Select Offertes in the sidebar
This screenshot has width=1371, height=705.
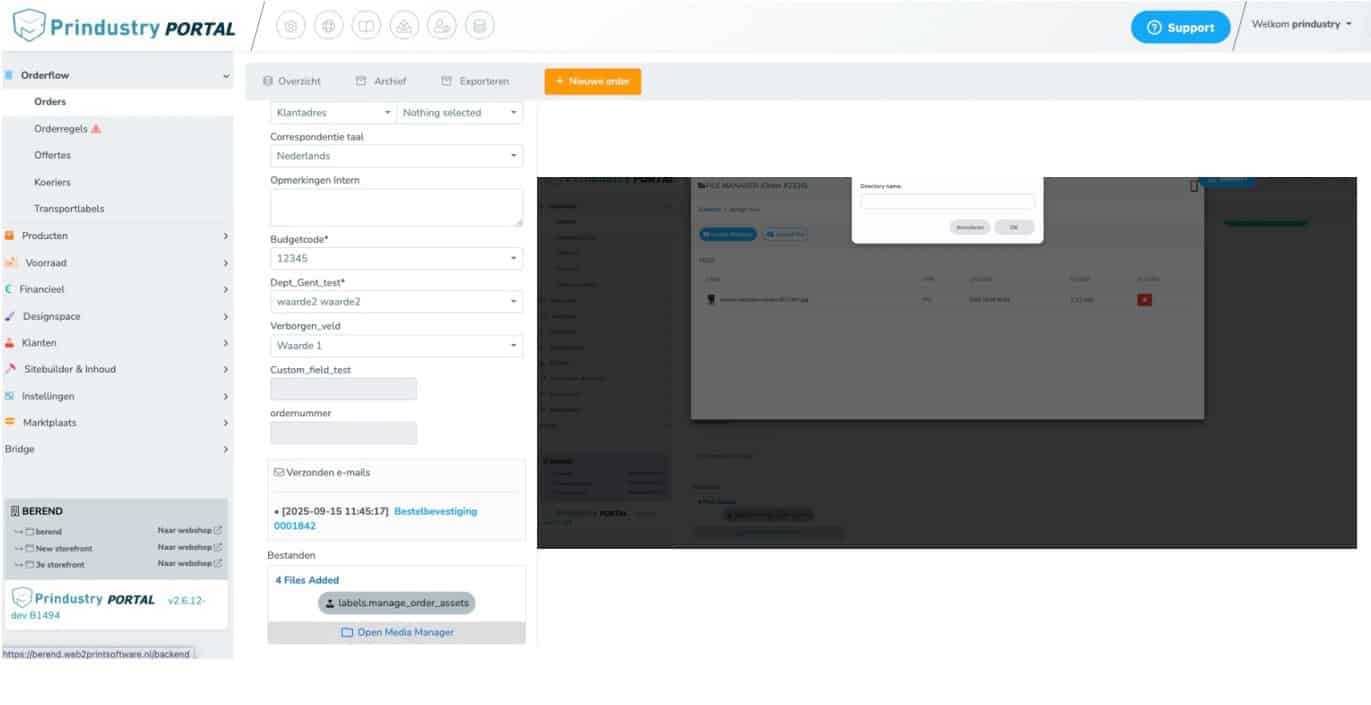52,156
